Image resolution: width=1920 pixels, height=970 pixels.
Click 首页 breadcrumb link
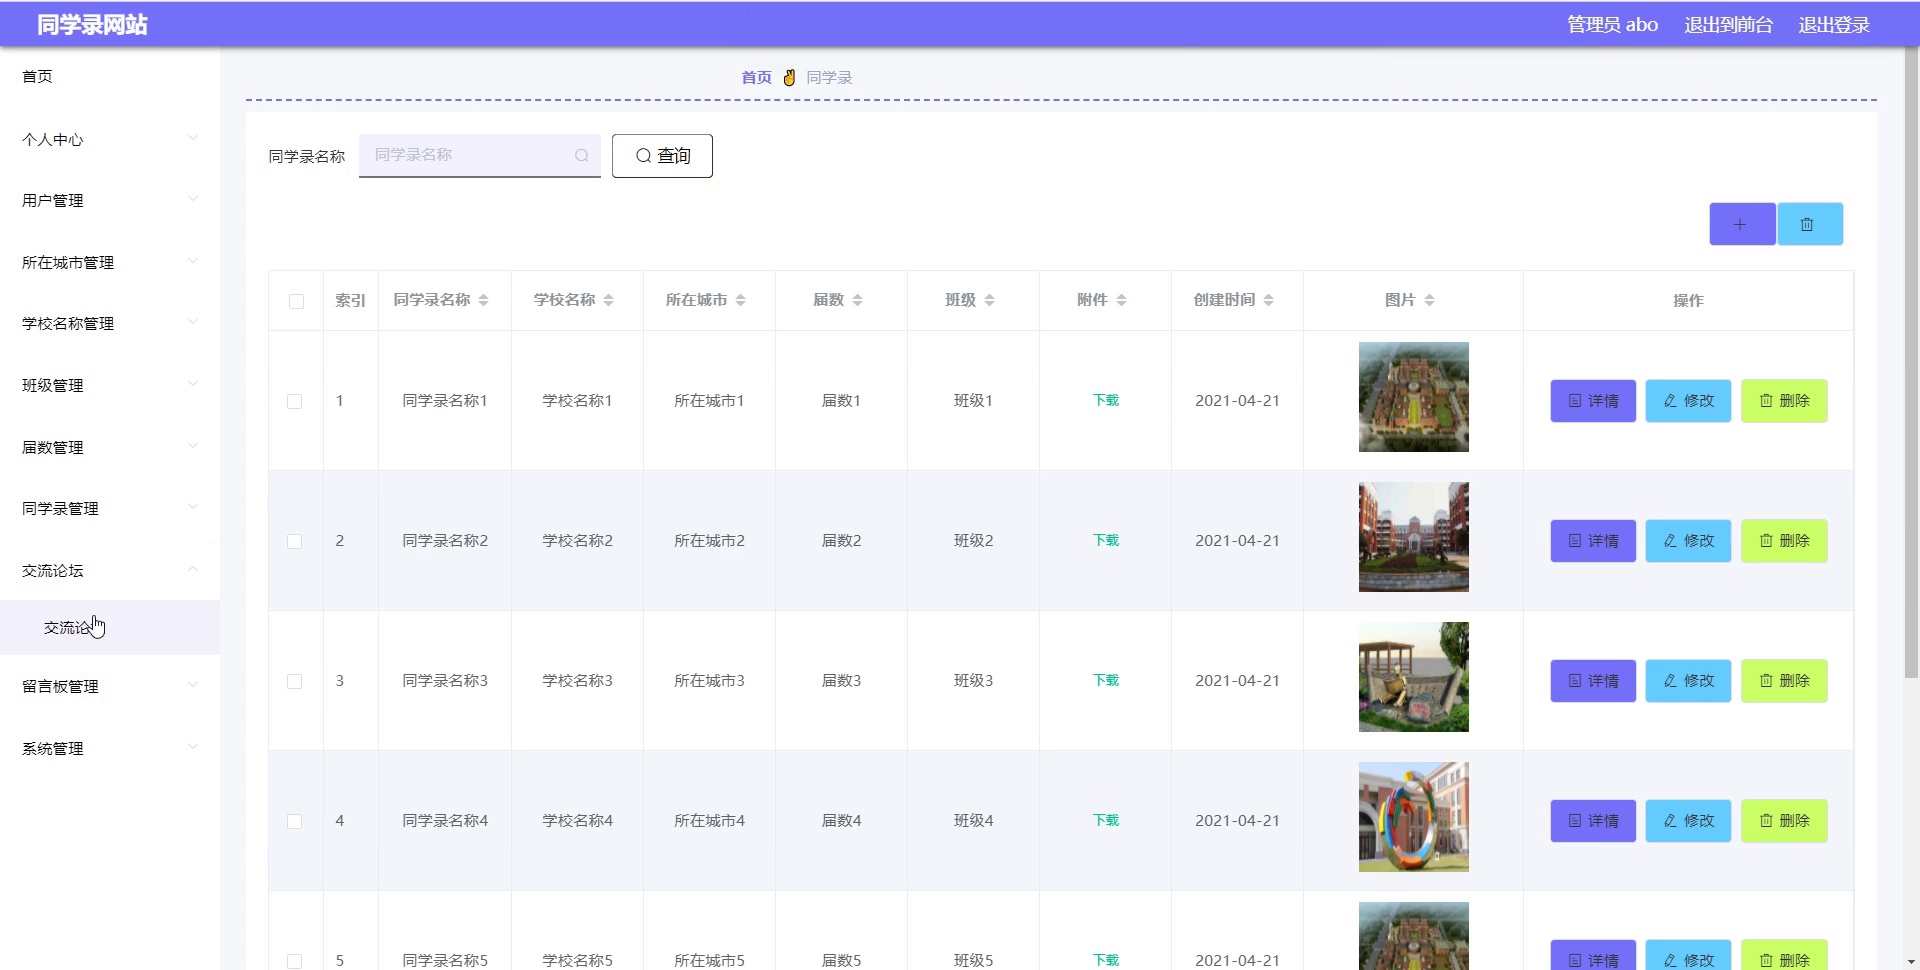click(757, 77)
